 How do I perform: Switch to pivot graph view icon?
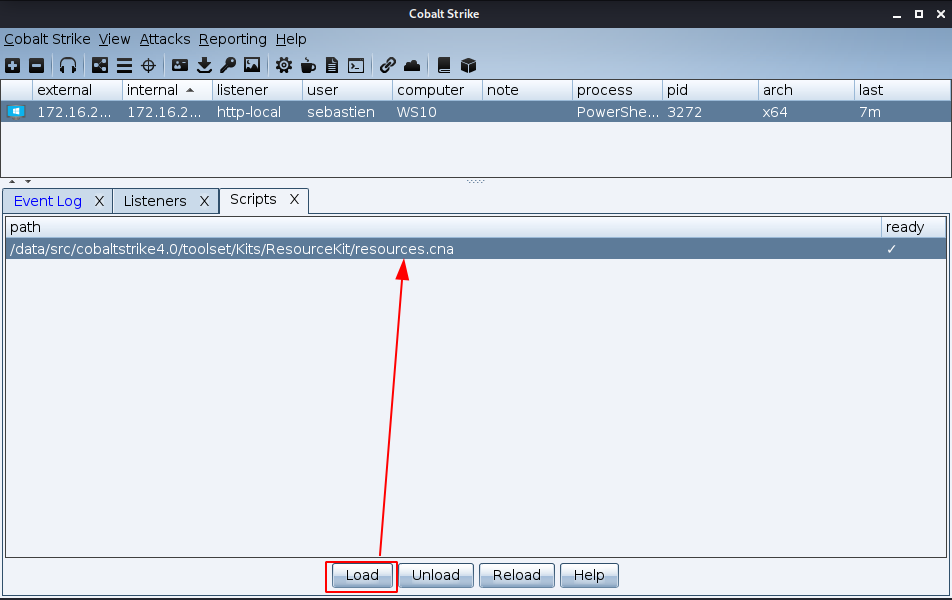[x=100, y=66]
